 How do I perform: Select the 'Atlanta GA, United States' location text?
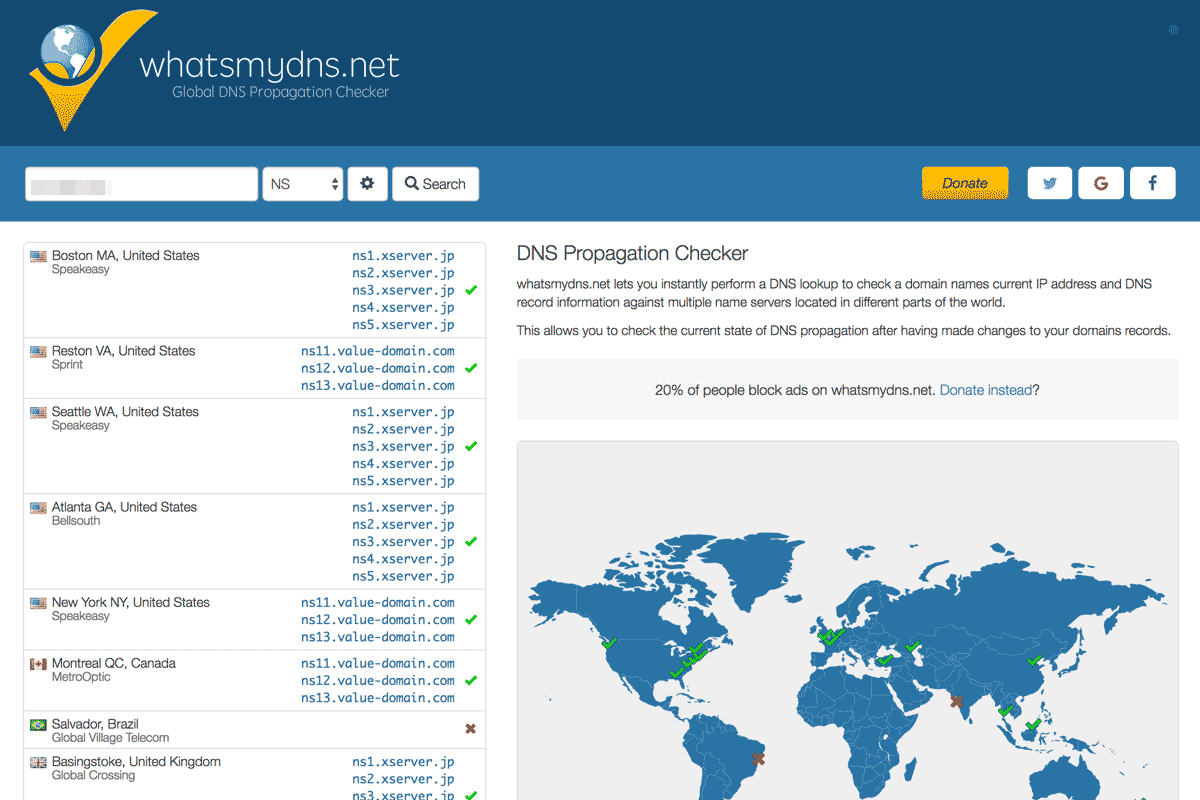pyautogui.click(x=125, y=507)
